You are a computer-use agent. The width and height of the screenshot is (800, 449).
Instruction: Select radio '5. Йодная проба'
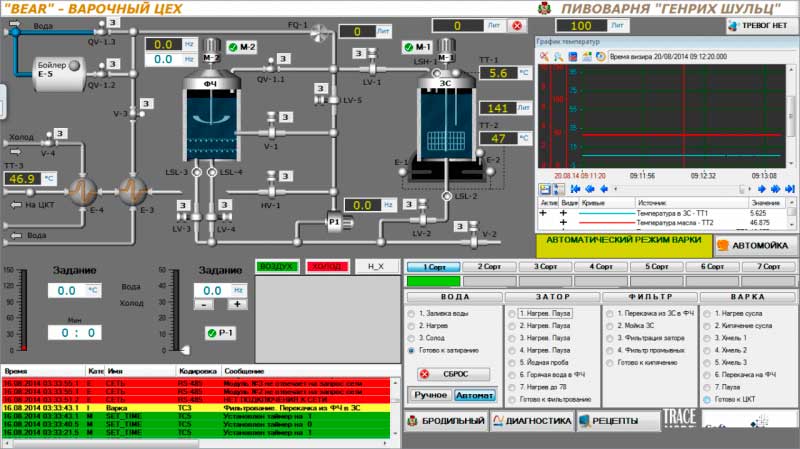[512, 362]
